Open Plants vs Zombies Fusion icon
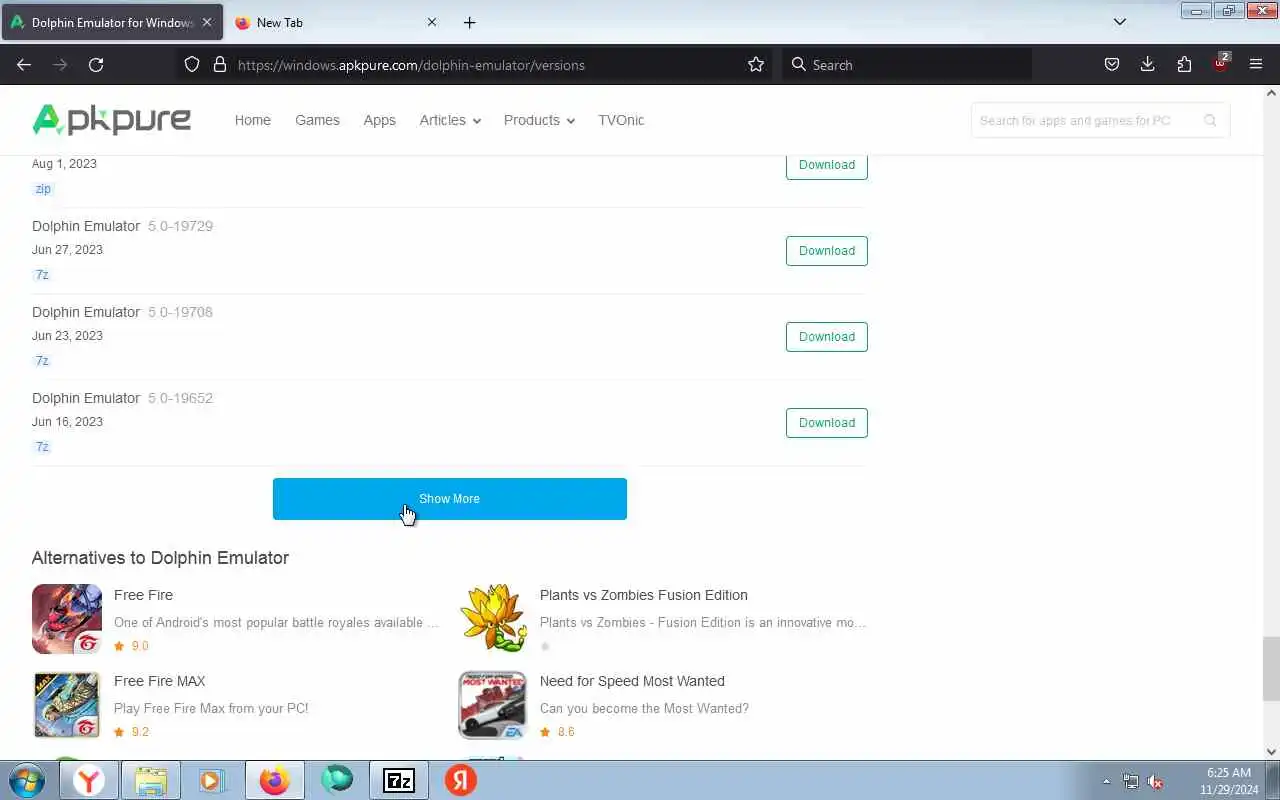The height and width of the screenshot is (800, 1280). [x=493, y=619]
